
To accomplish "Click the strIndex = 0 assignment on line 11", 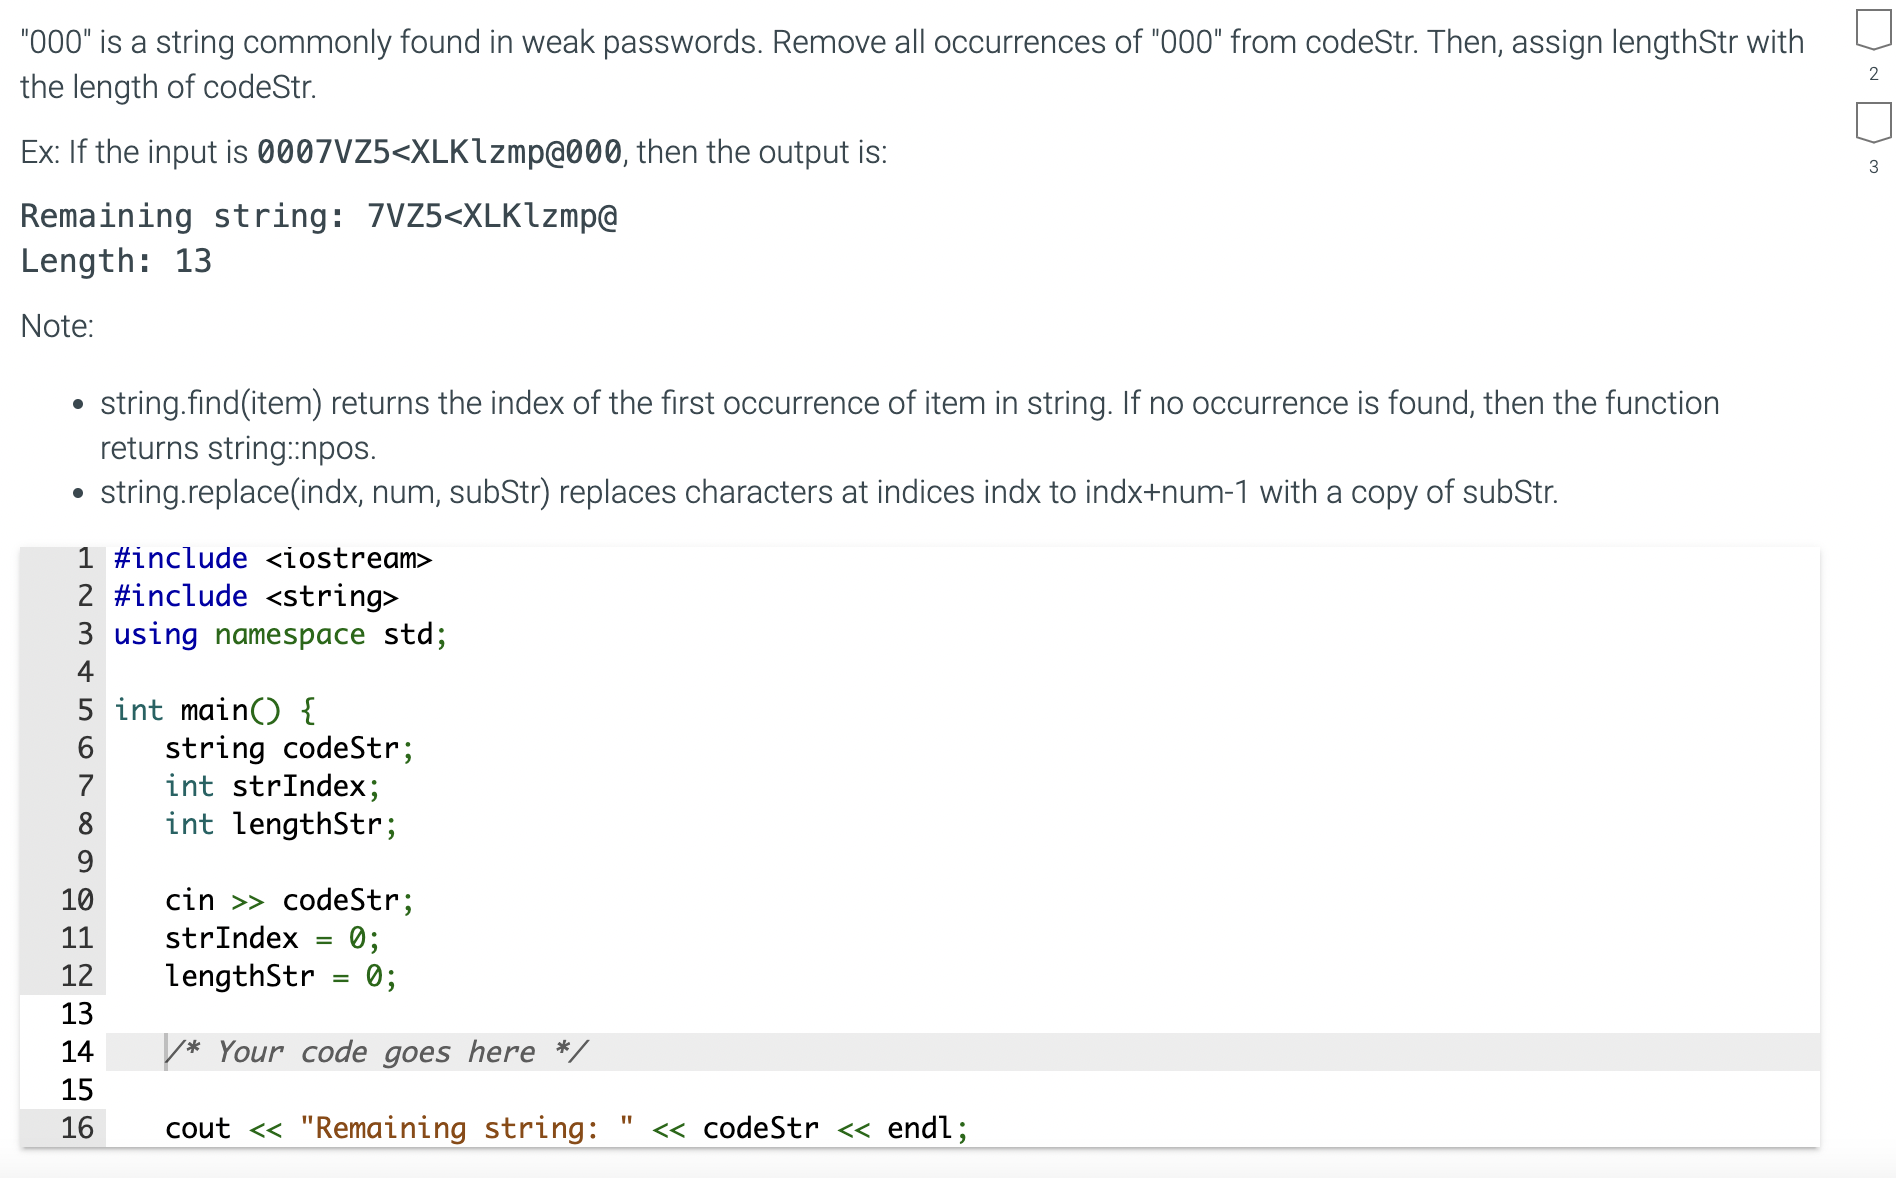I will pyautogui.click(x=272, y=938).
